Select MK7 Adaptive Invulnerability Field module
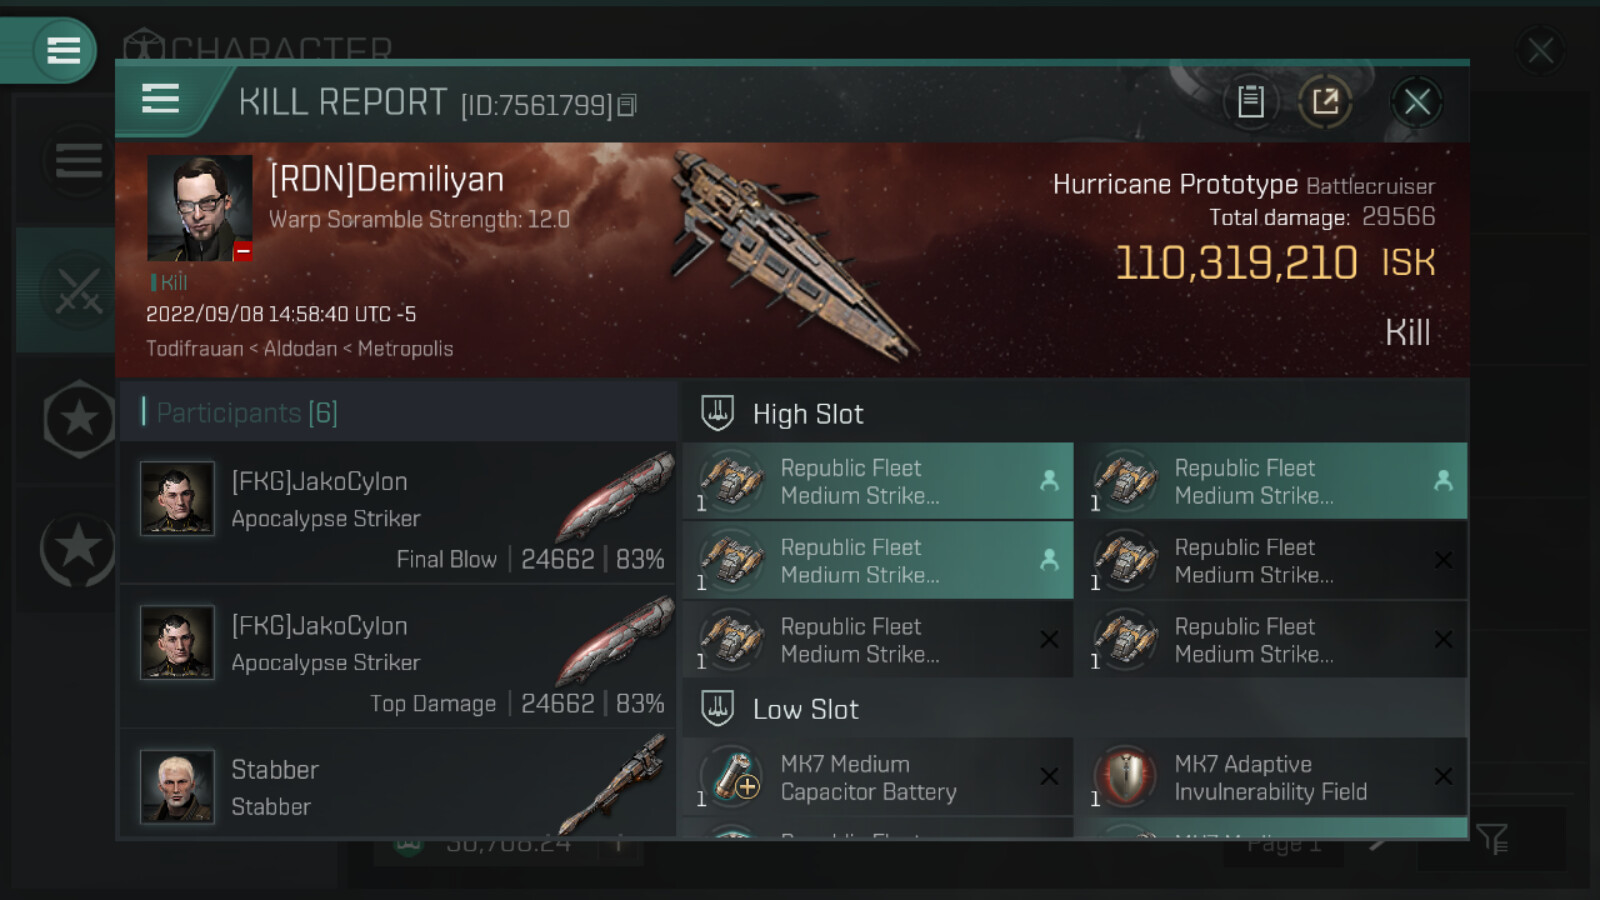 [1277, 777]
